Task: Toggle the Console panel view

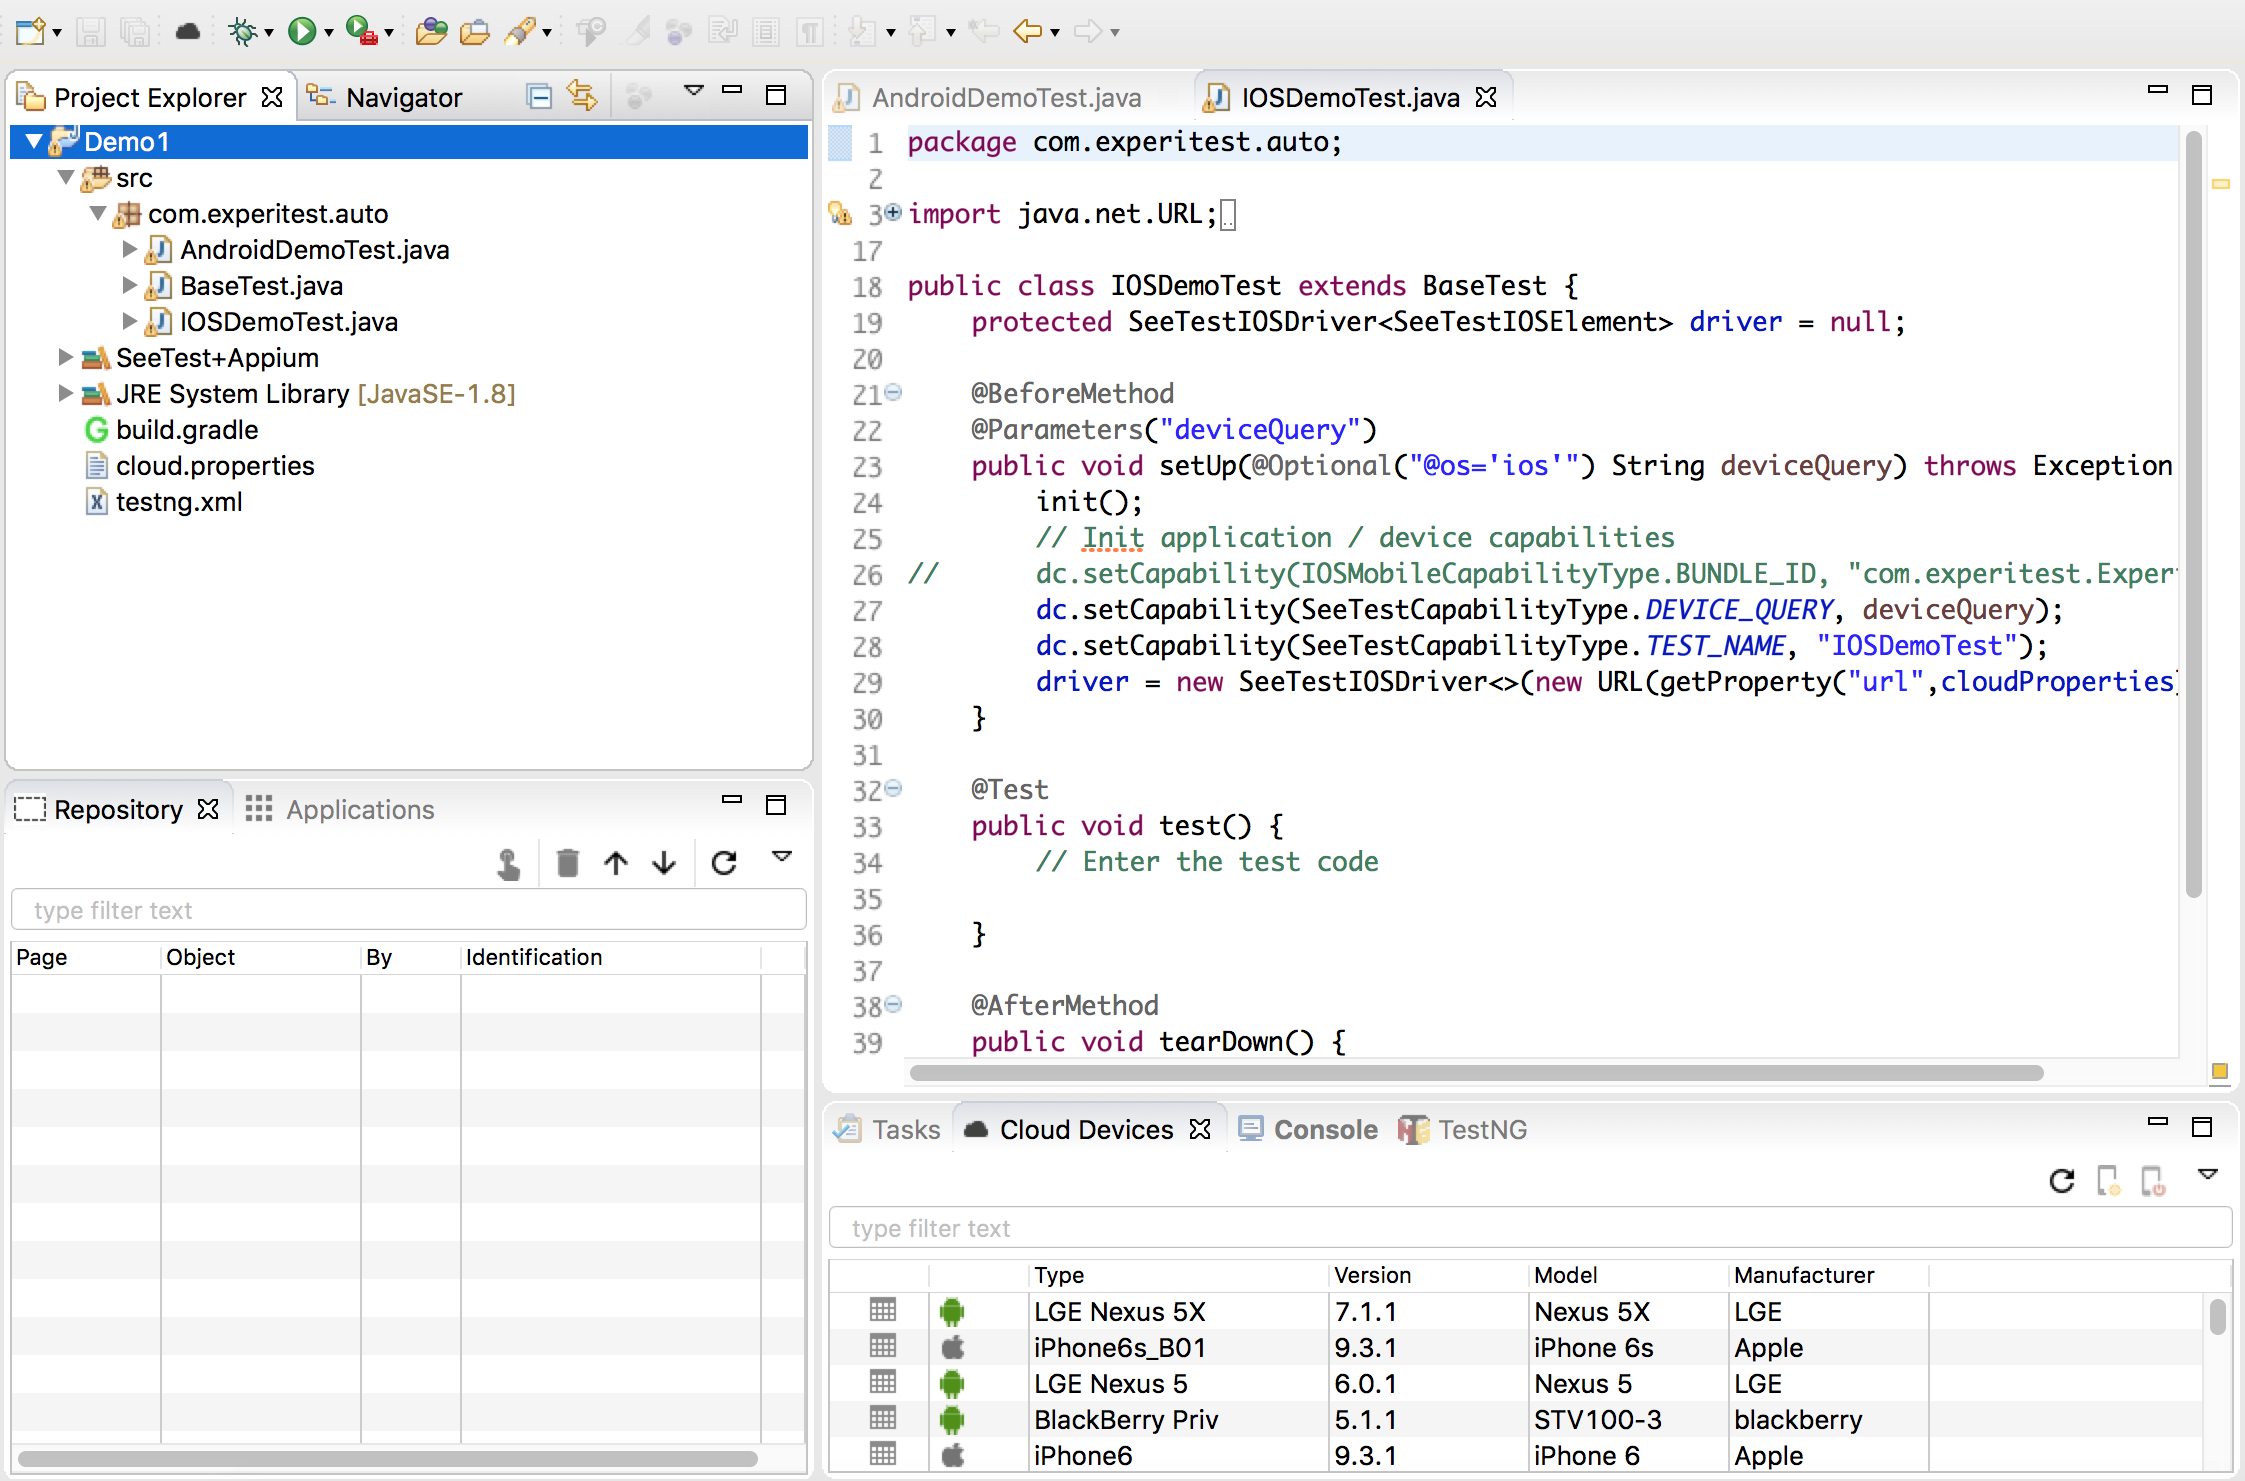Action: point(1323,1129)
